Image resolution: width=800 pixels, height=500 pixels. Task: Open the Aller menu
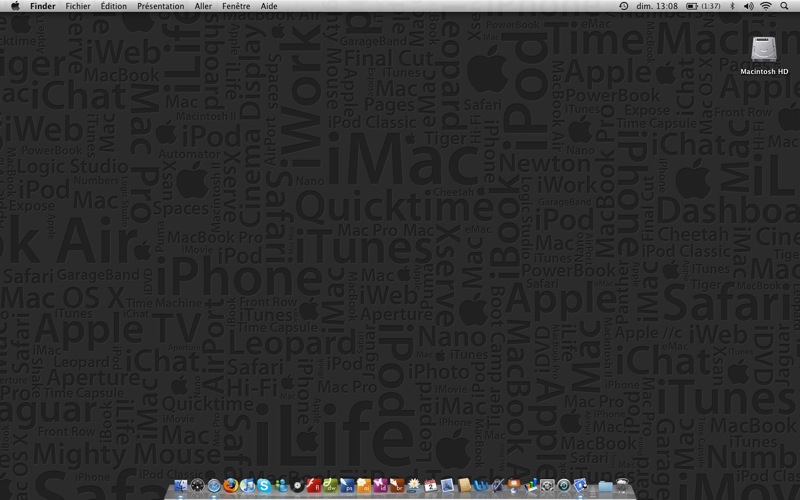(x=203, y=6)
